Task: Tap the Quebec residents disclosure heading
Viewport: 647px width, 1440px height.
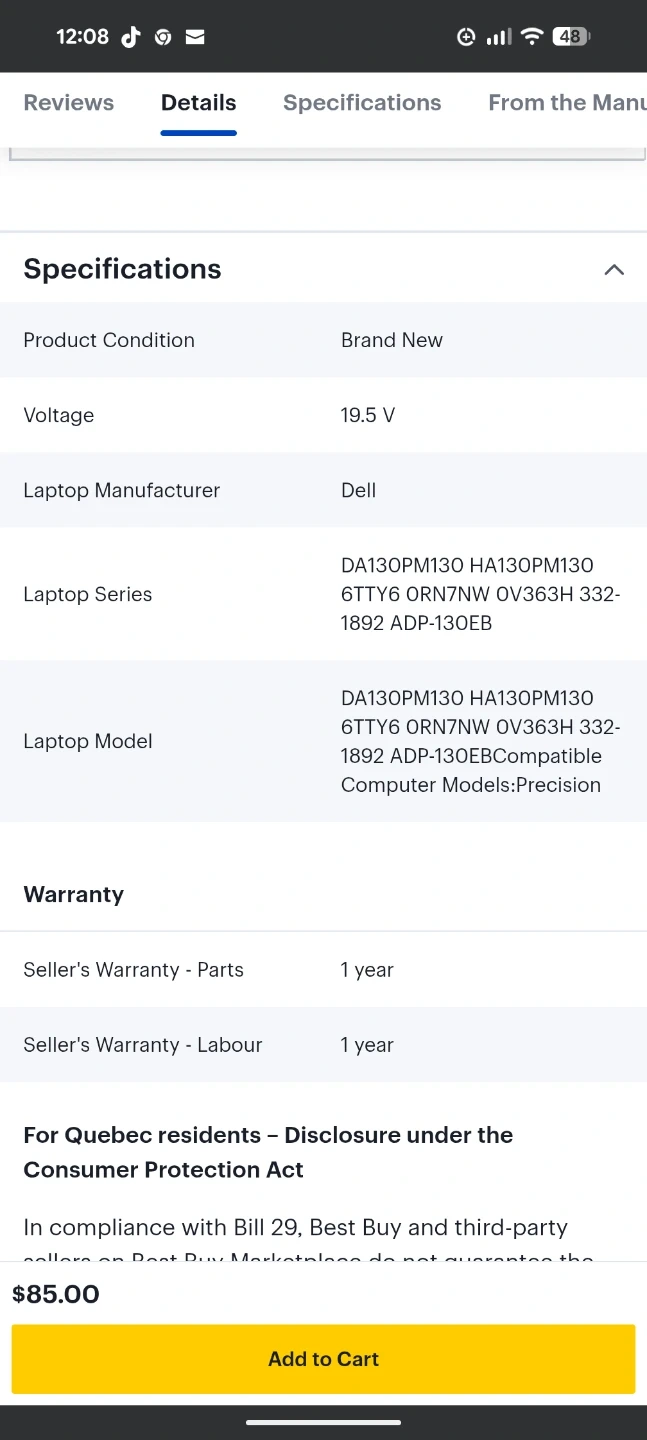Action: (x=268, y=1152)
